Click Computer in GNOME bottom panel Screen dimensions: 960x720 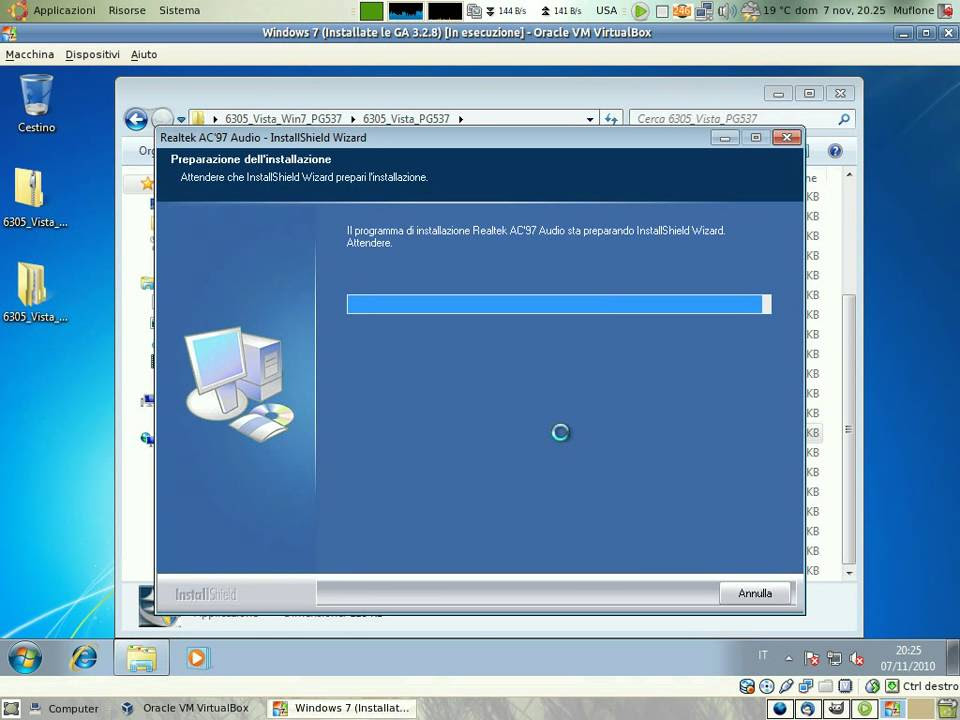[x=64, y=708]
